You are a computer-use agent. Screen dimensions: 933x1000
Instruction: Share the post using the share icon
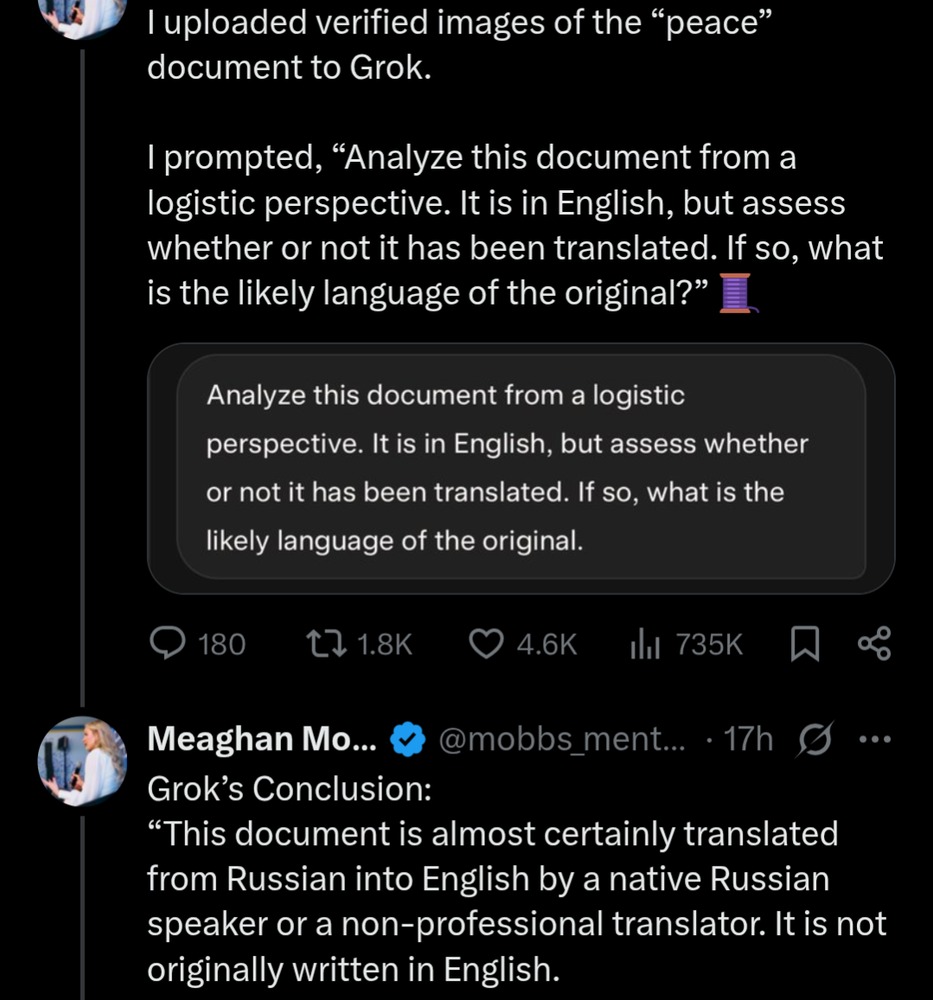873,644
